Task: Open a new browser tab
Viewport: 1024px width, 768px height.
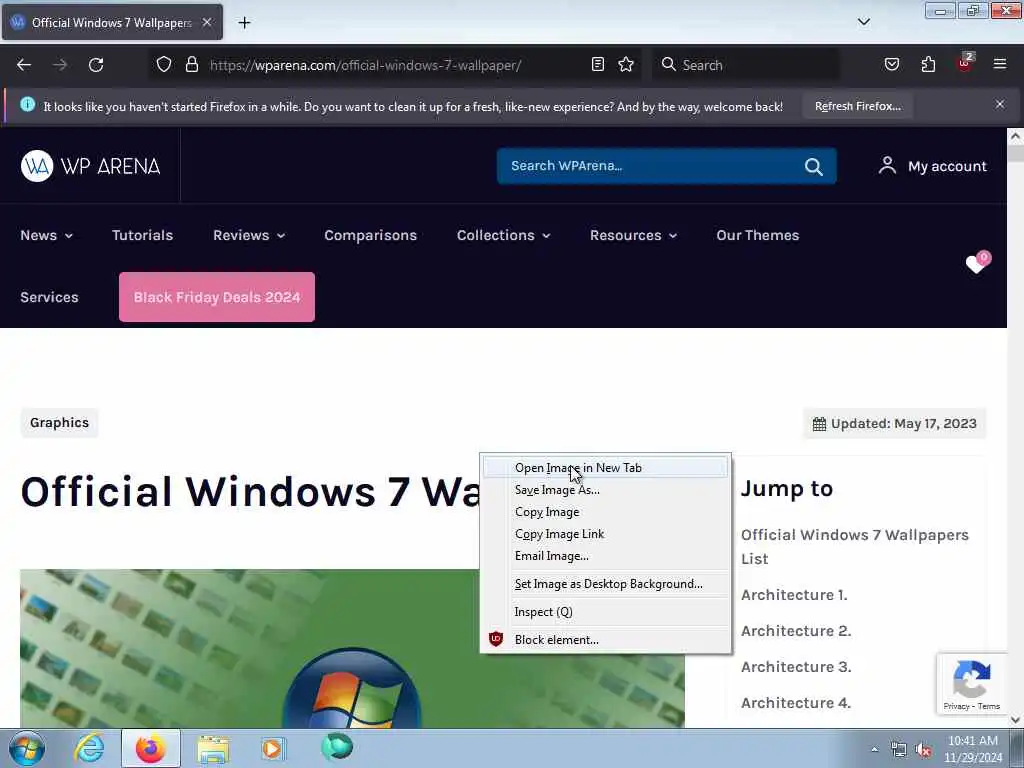Action: click(244, 23)
